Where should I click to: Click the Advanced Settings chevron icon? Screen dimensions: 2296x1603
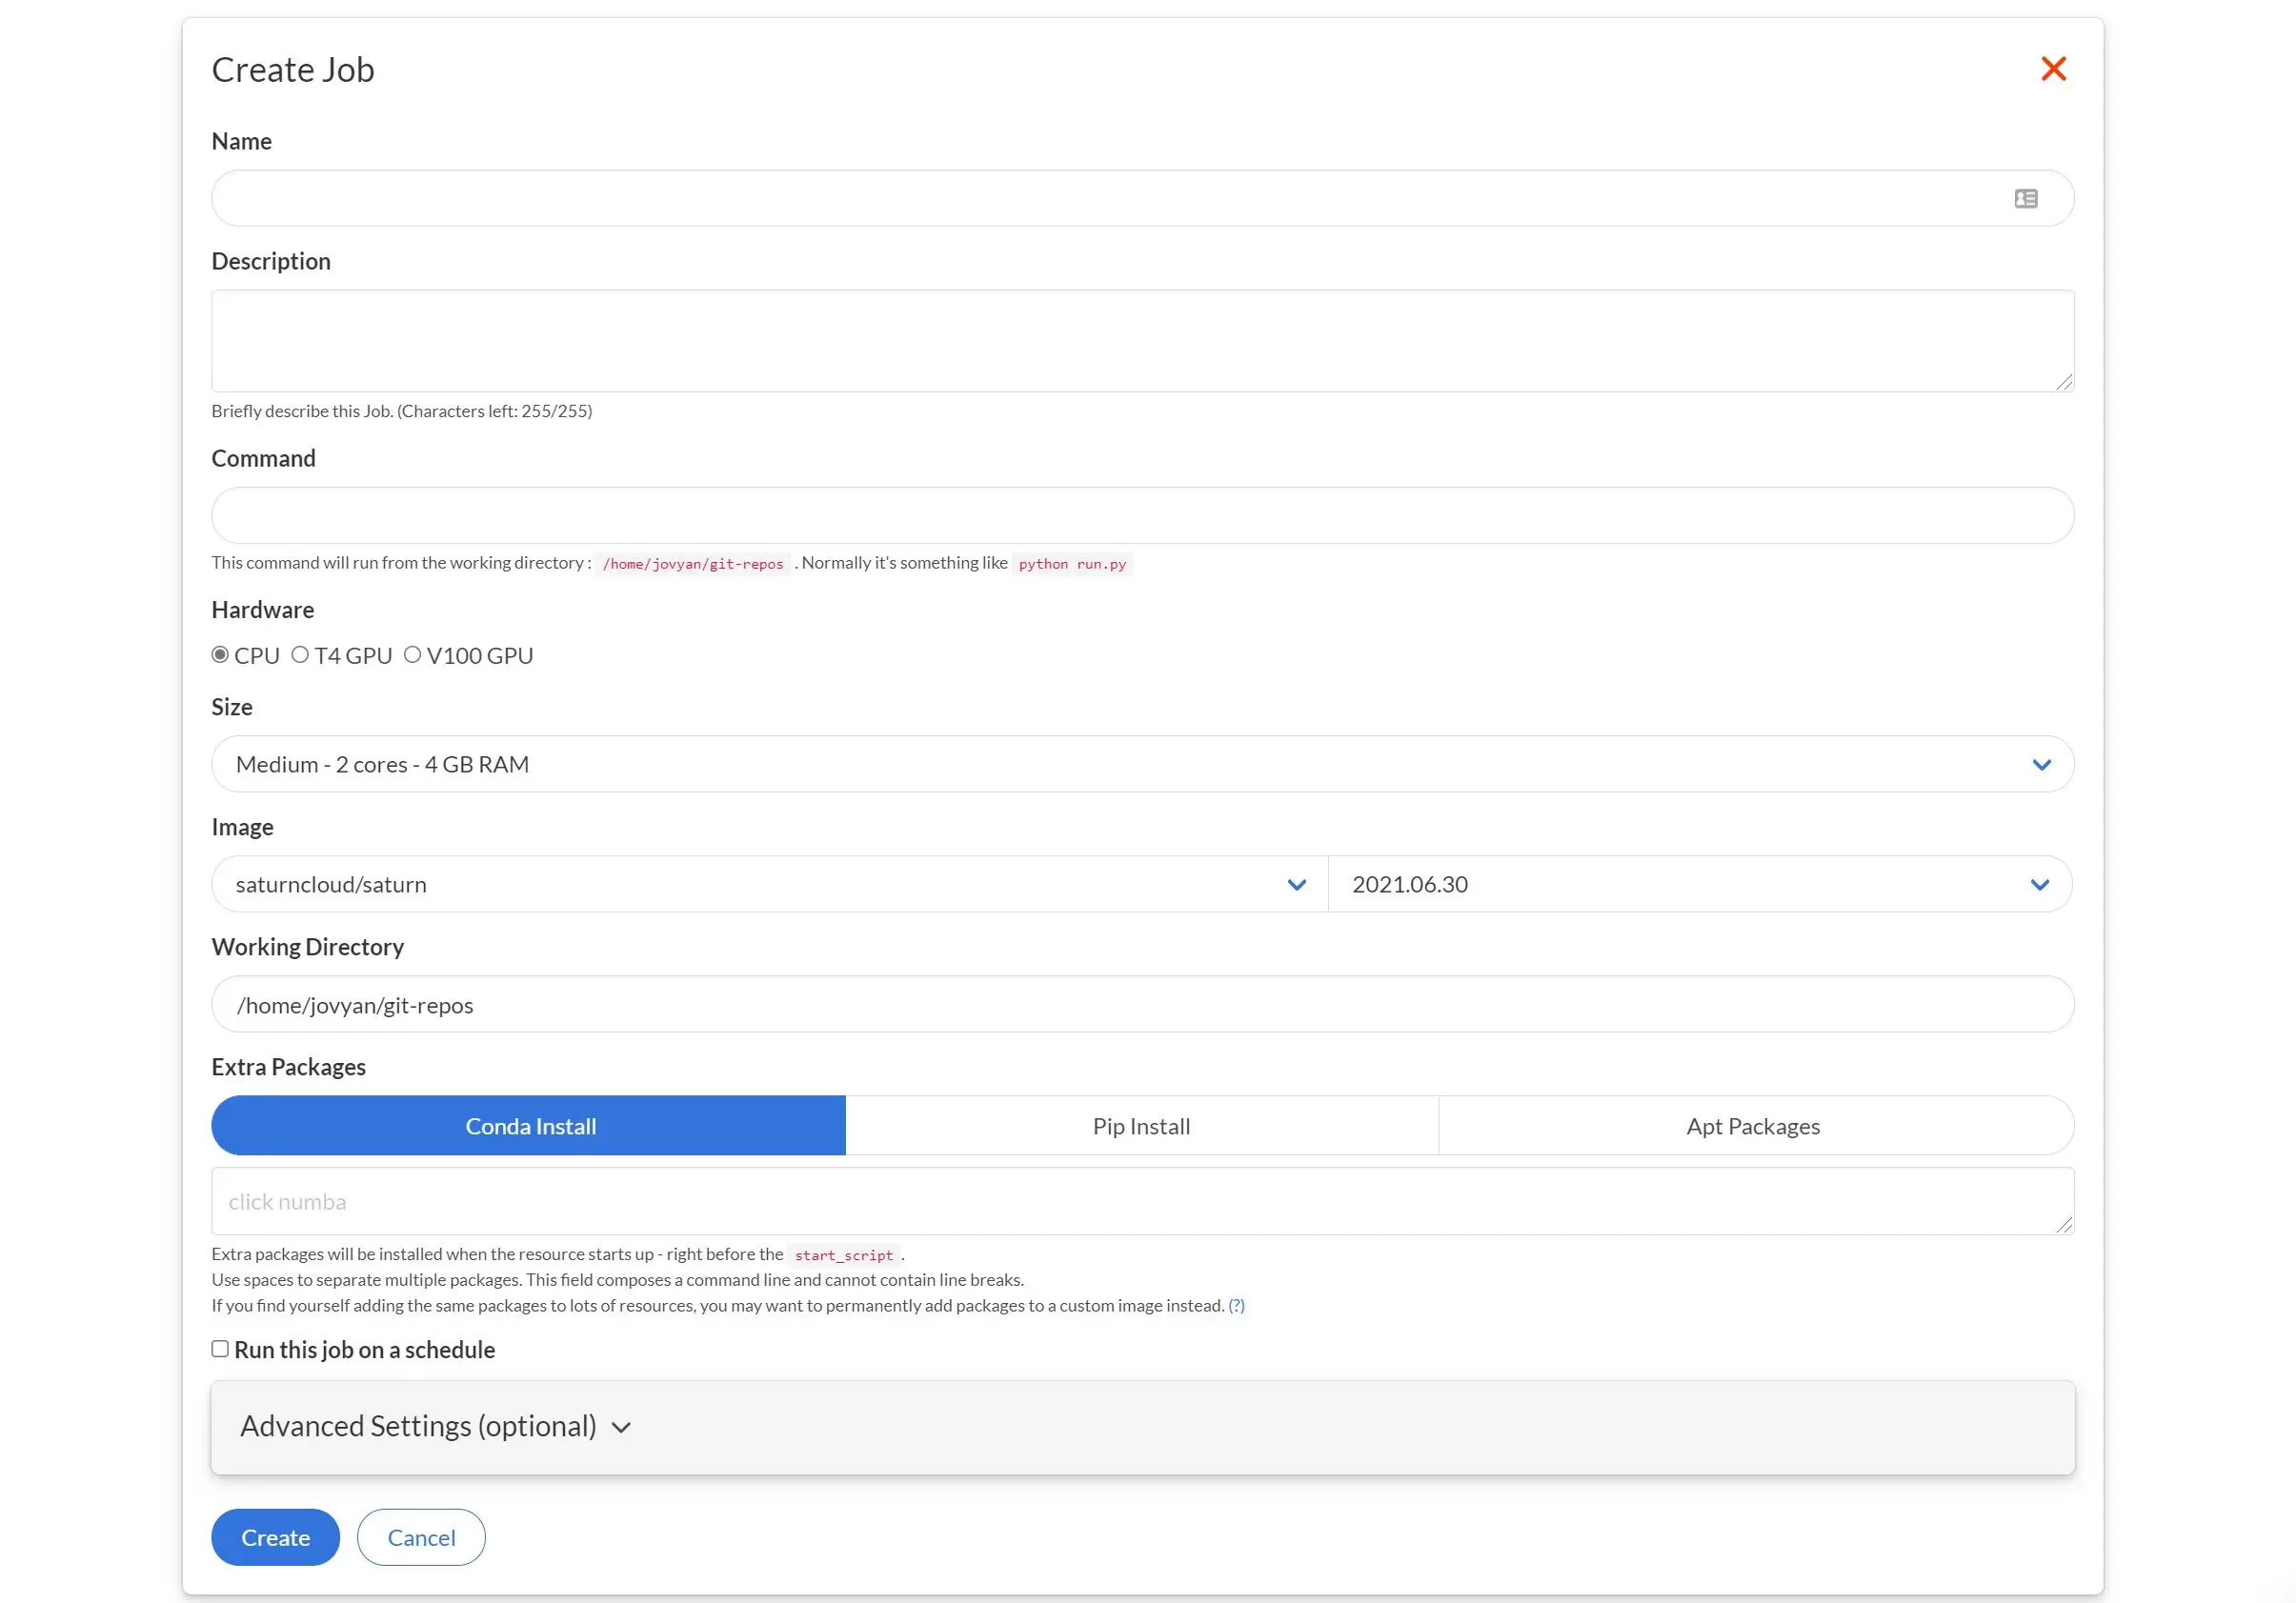pos(621,1428)
